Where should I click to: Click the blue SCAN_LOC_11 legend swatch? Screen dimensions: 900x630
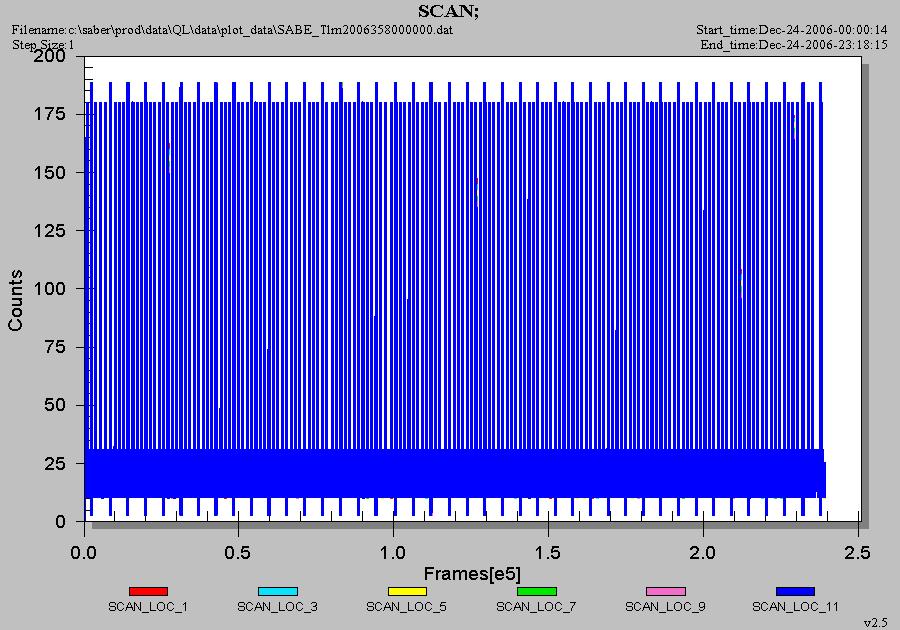coord(795,591)
